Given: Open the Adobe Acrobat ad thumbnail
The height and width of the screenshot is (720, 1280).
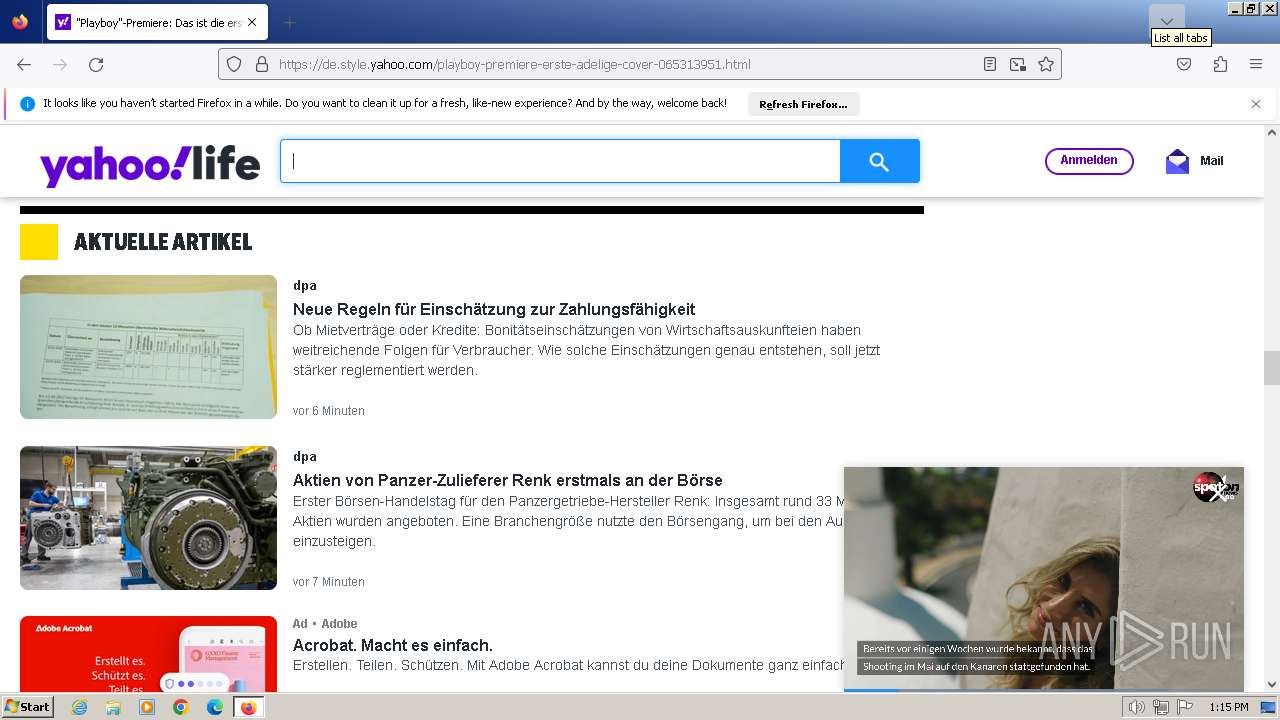Looking at the screenshot, I should coord(148,654).
